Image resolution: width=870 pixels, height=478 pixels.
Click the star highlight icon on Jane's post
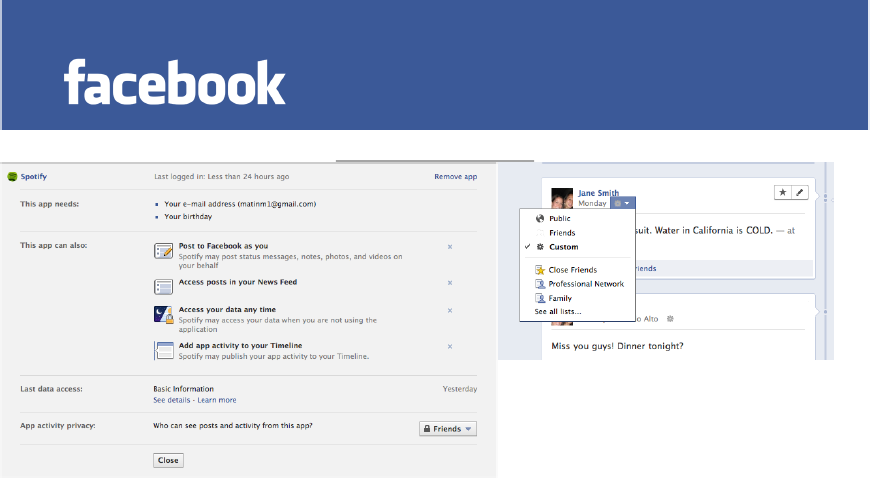[x=783, y=192]
